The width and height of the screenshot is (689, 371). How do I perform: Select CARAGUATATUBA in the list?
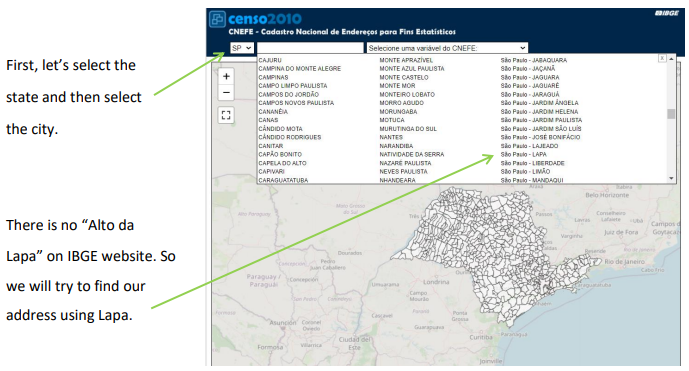[283, 180]
